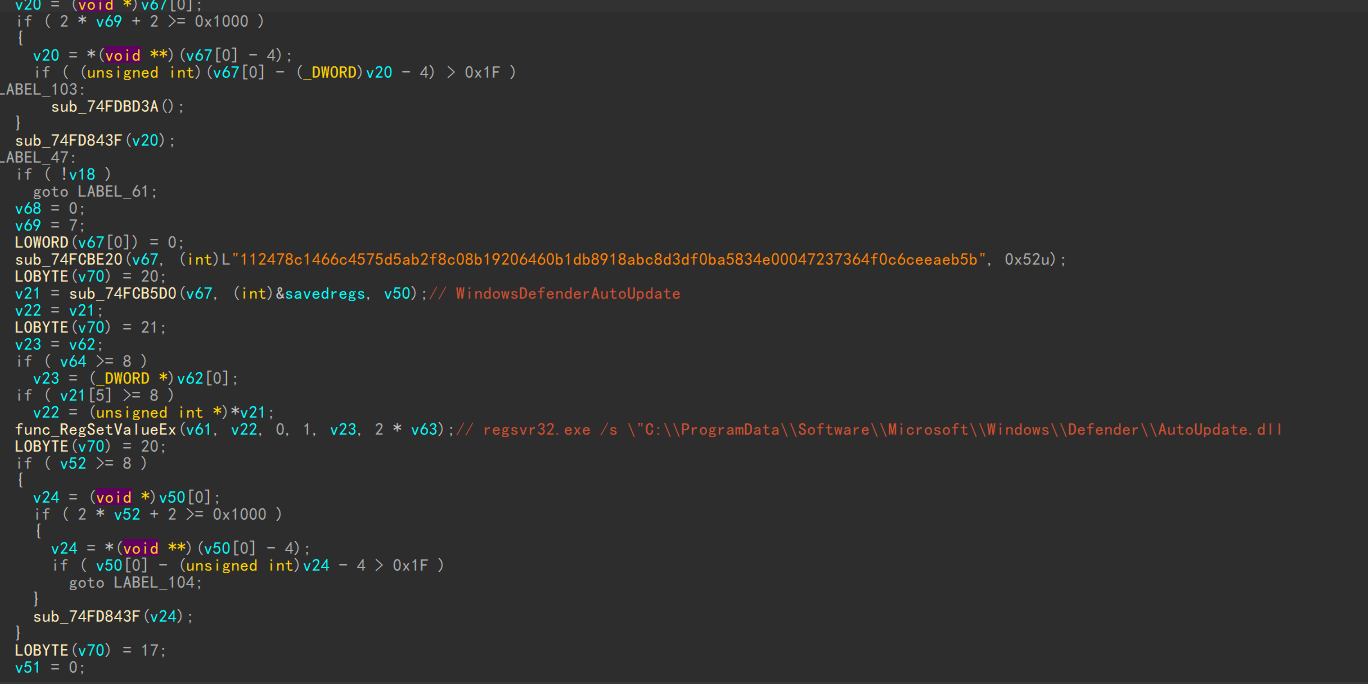Click the func_RegSetValueEx function name
1368x684 pixels.
pyautogui.click(x=95, y=429)
